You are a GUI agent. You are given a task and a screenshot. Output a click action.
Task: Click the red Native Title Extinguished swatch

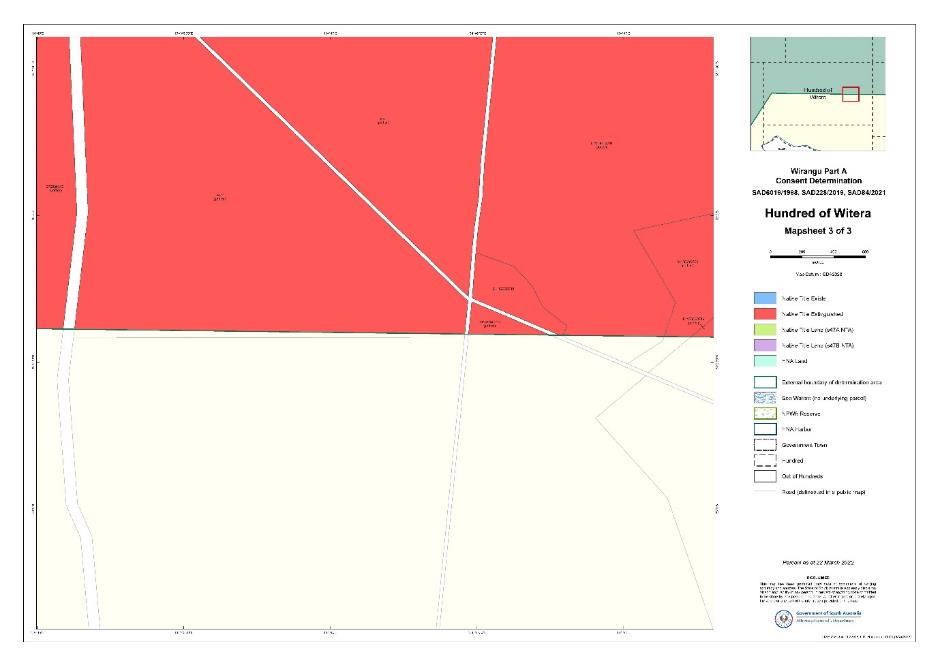coord(765,314)
